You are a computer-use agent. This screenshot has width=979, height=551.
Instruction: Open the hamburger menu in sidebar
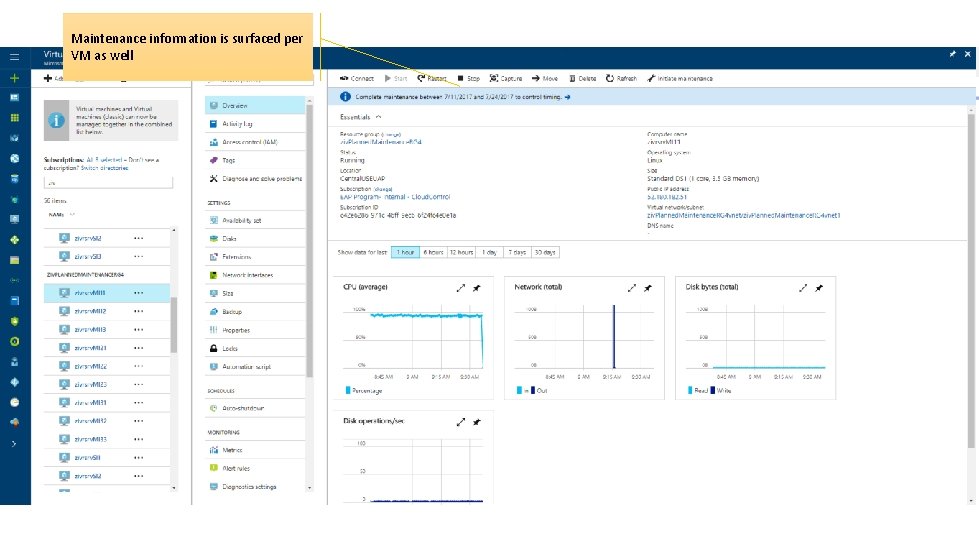tap(14, 57)
